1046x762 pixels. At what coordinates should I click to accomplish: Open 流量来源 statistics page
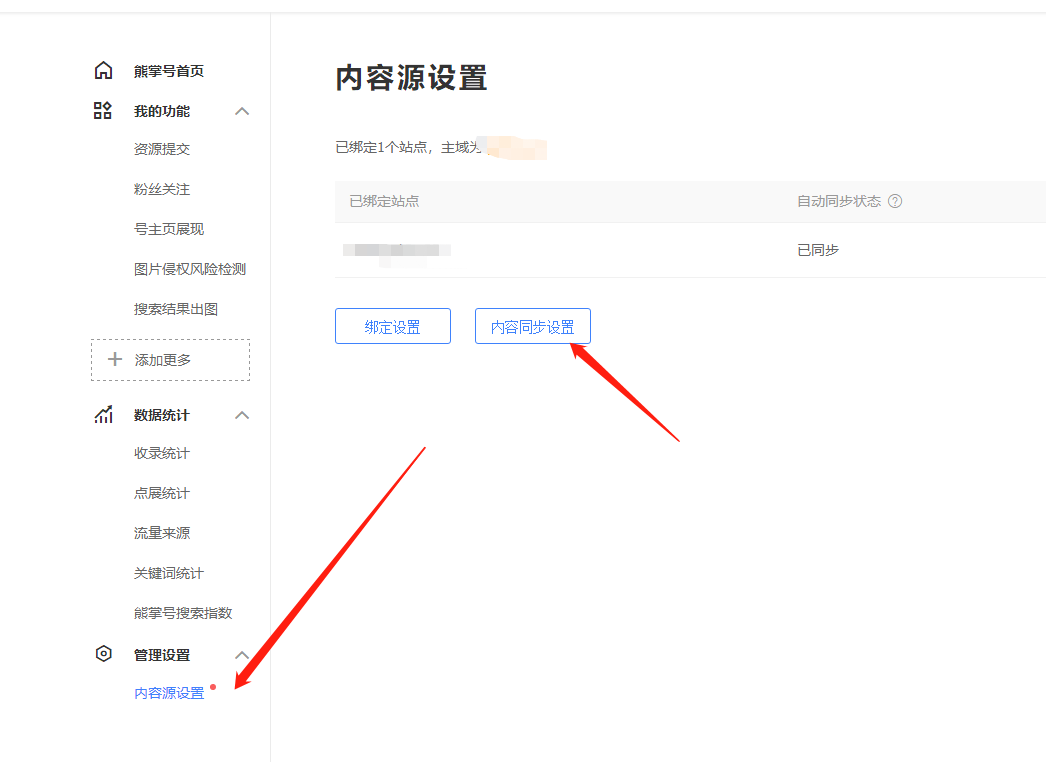click(x=162, y=533)
